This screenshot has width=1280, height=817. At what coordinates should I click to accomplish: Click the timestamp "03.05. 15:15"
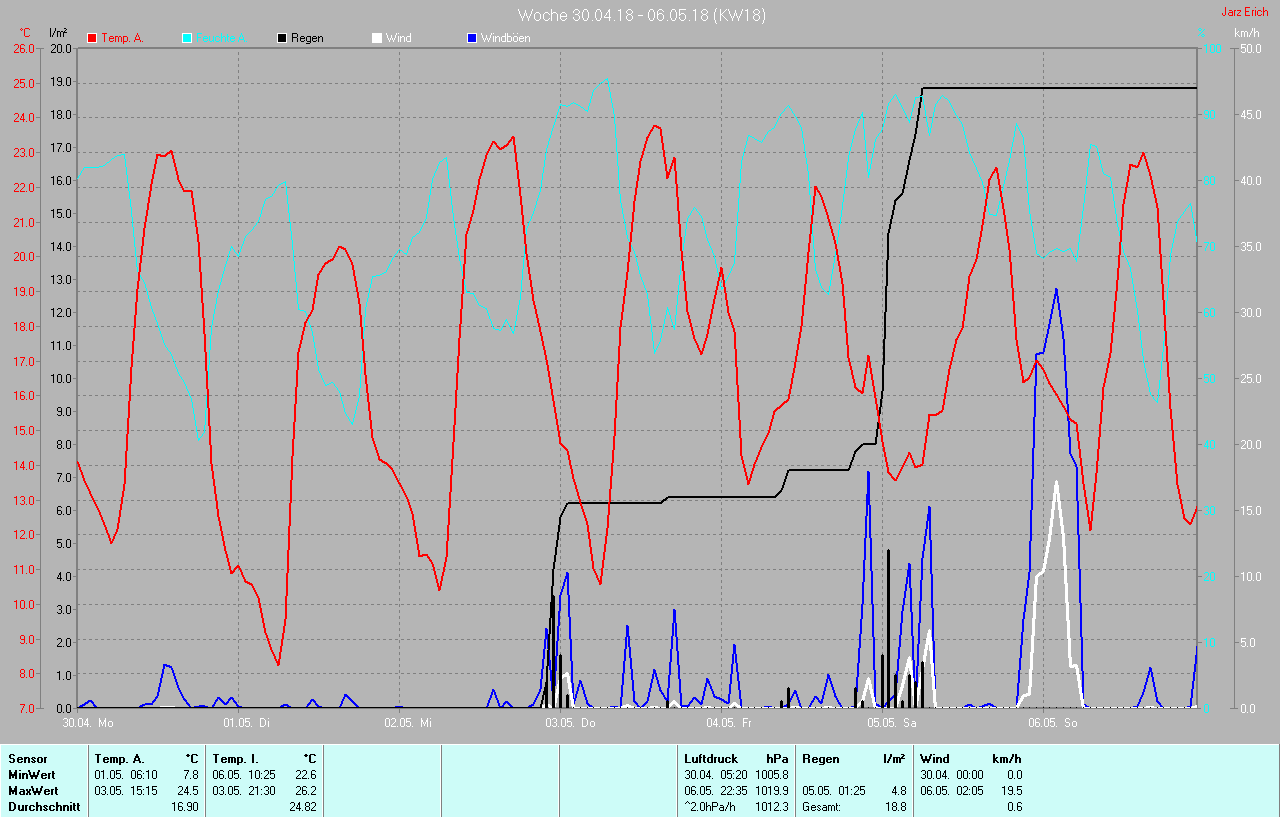[126, 791]
